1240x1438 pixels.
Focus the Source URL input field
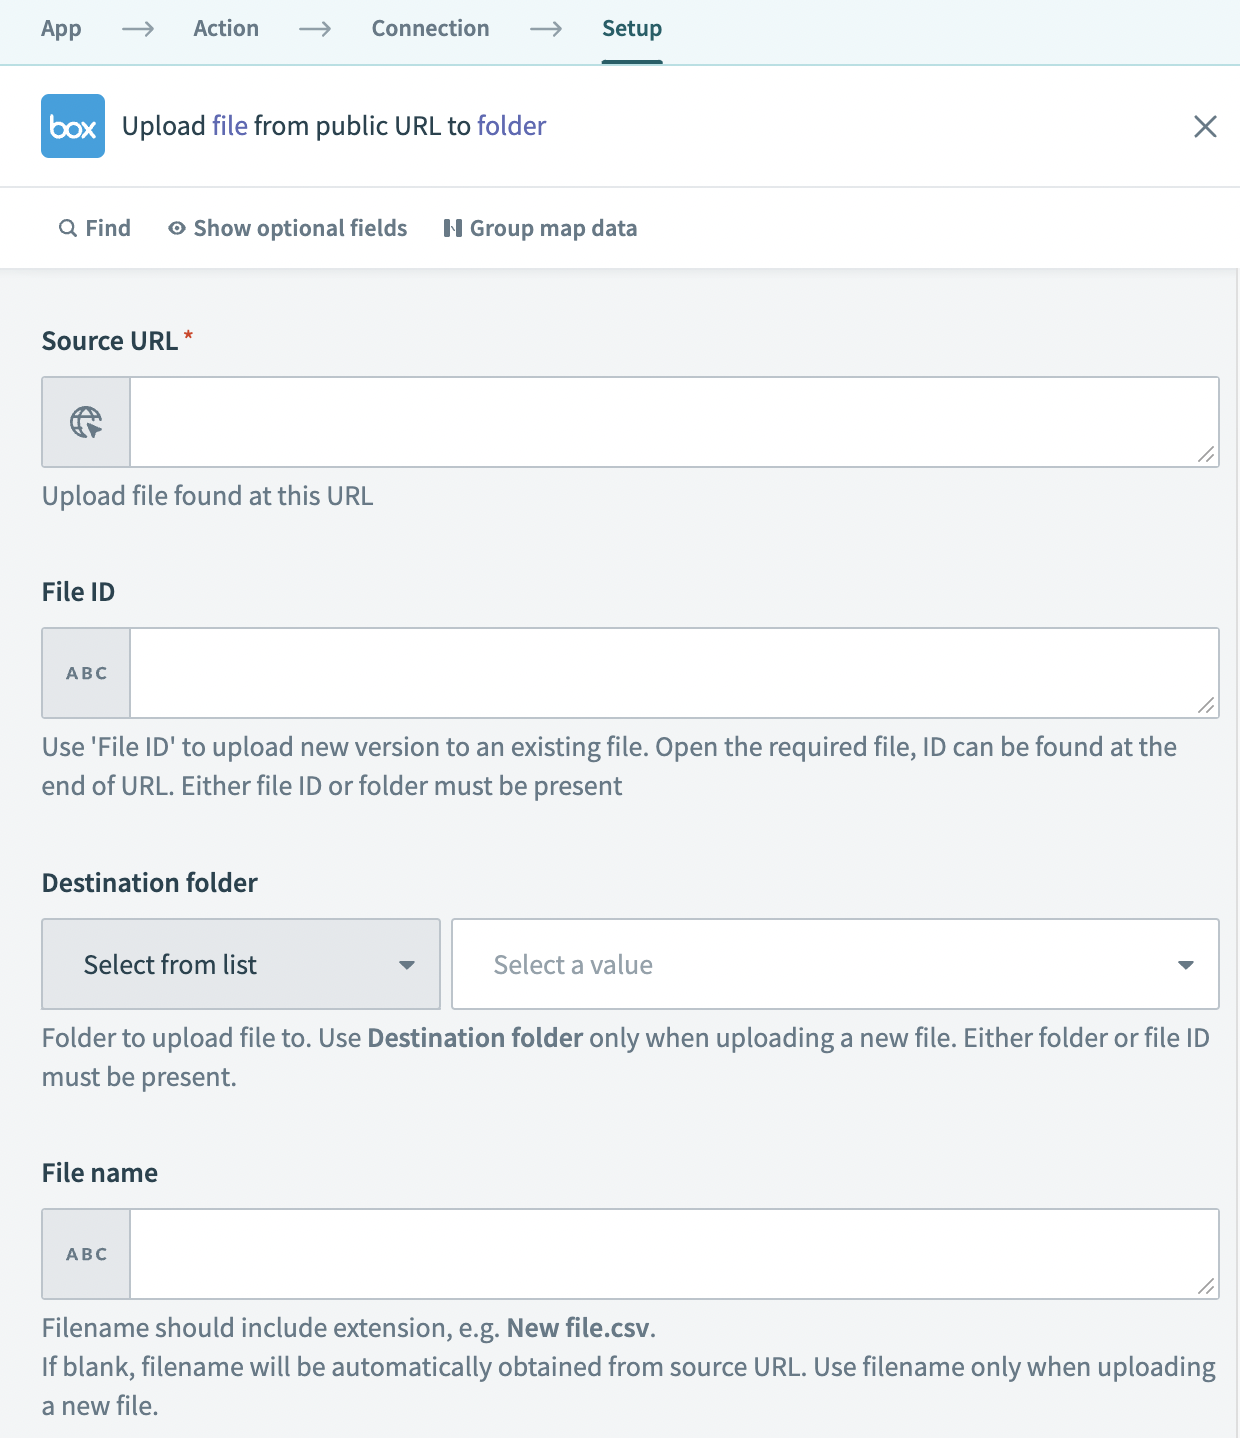660,422
